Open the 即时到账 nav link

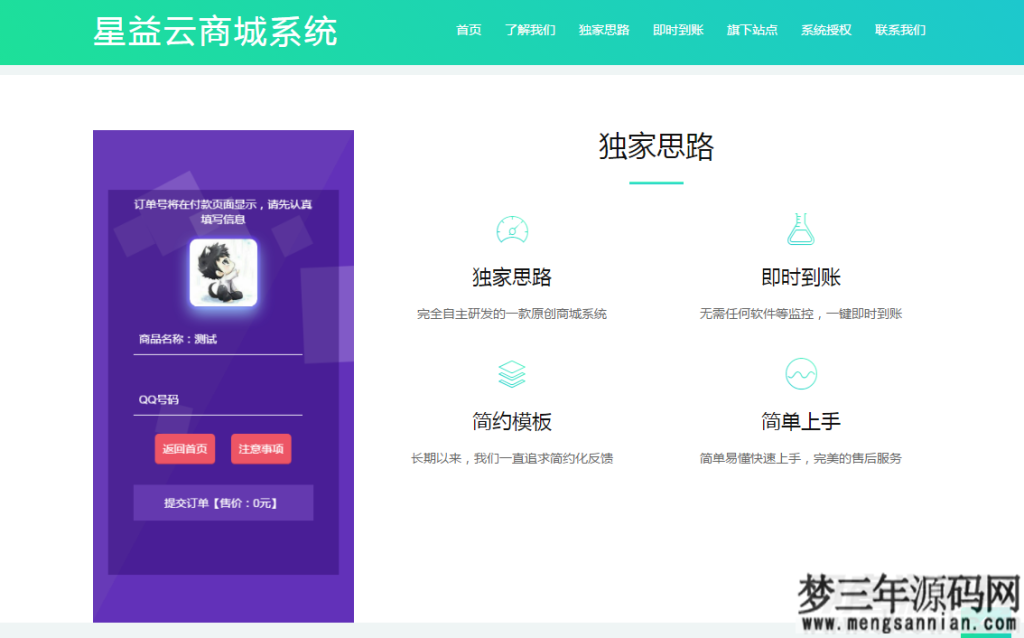click(x=678, y=30)
